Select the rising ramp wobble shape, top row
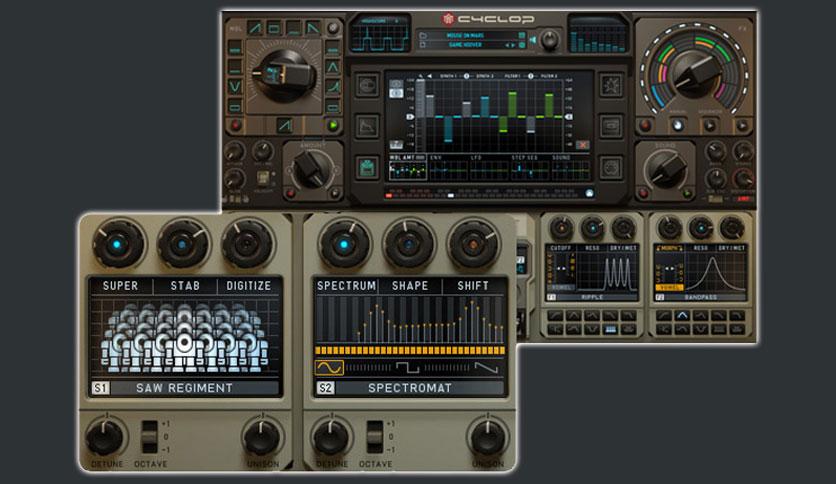 (x=255, y=28)
